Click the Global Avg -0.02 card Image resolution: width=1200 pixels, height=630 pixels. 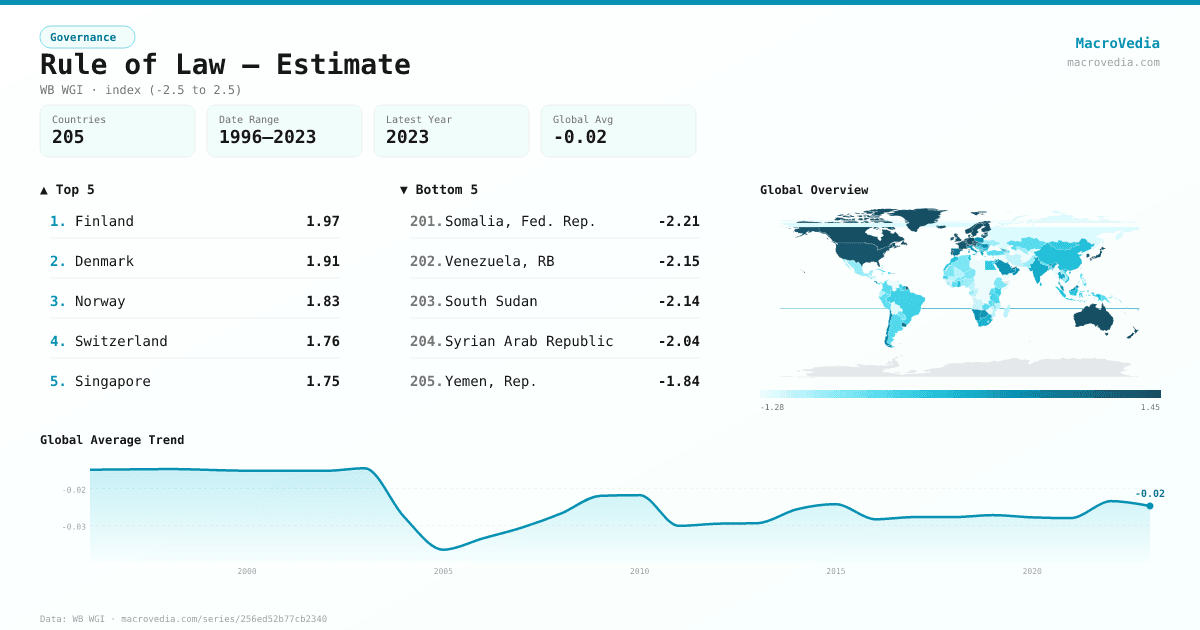click(618, 131)
